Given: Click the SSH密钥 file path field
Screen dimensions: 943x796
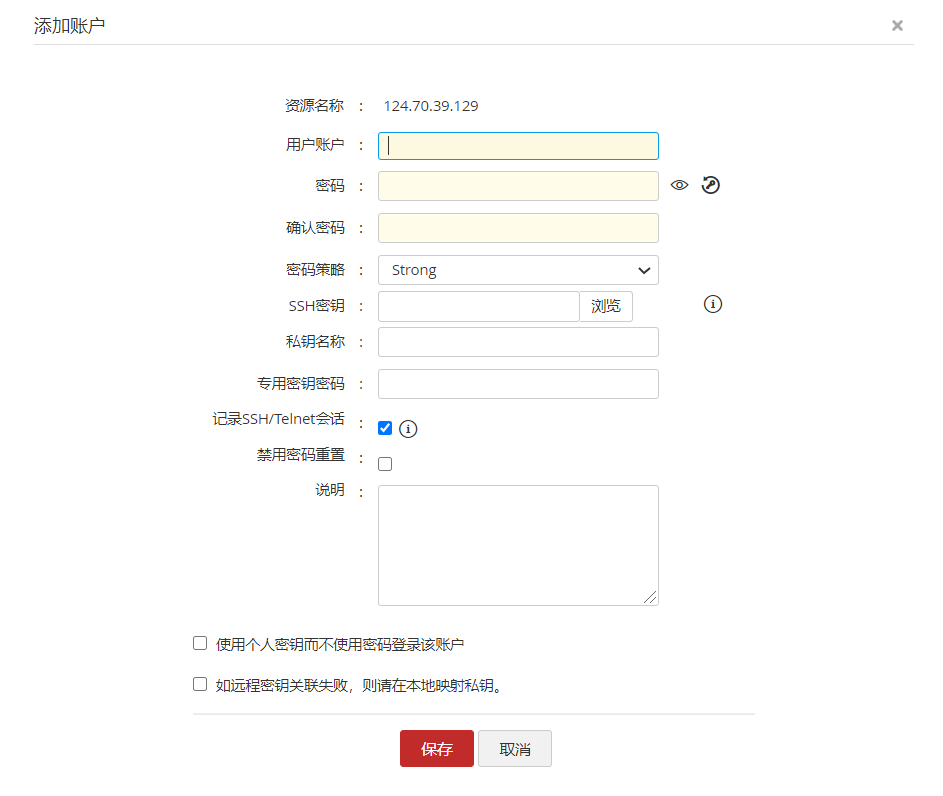Looking at the screenshot, I should click(x=478, y=306).
